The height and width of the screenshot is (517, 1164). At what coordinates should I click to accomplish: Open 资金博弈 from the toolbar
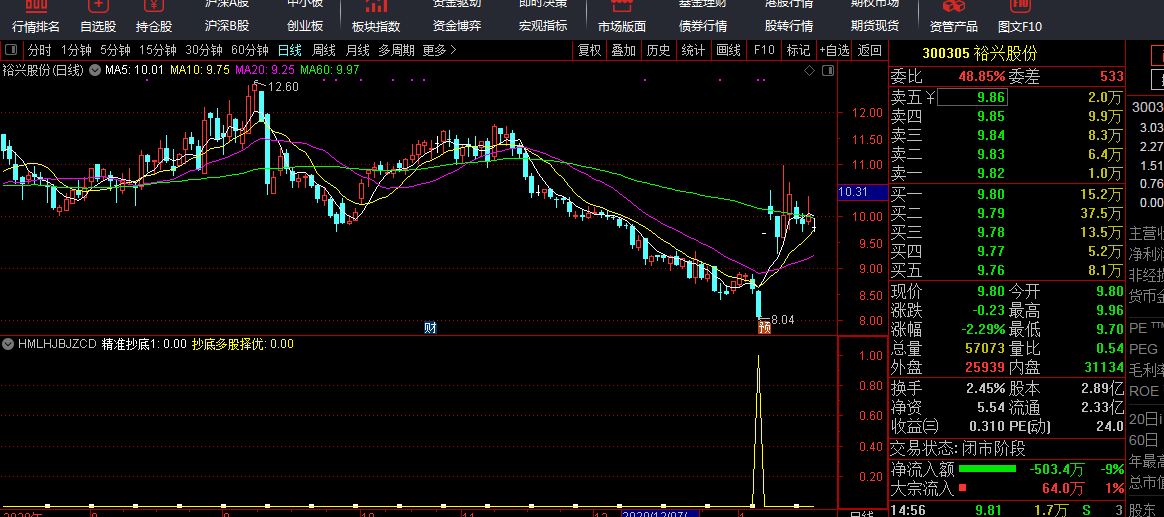click(x=457, y=26)
